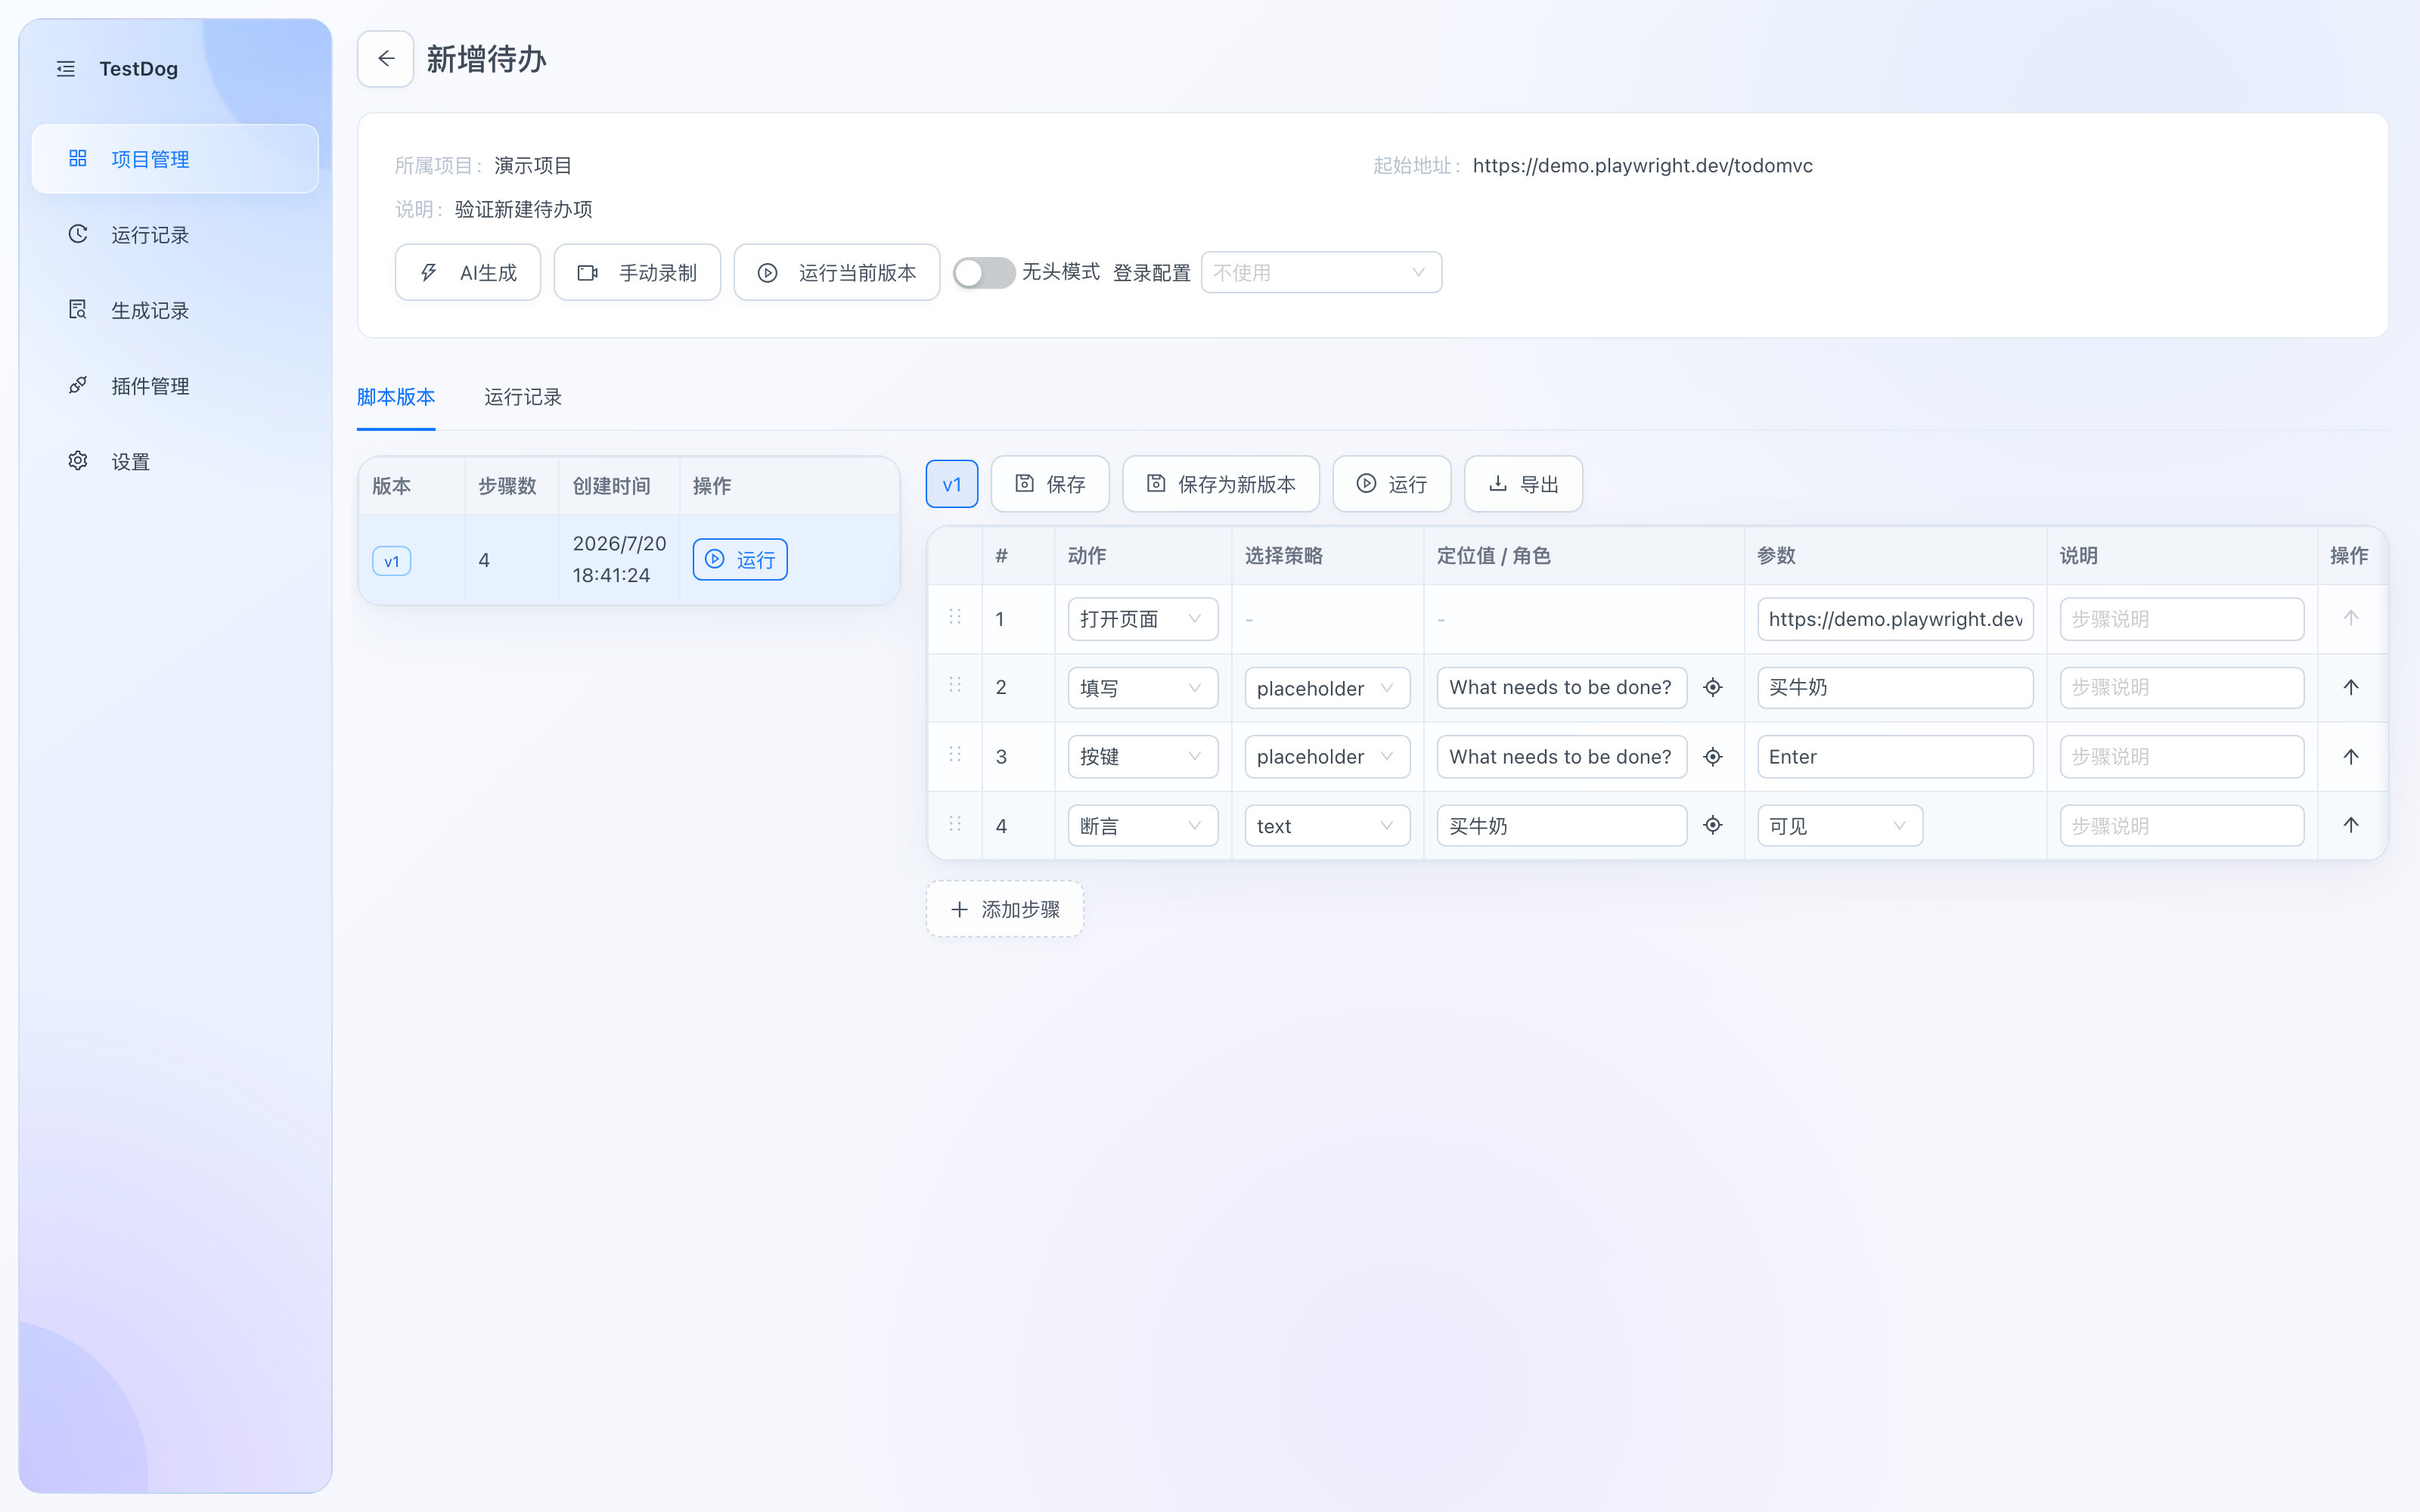Click step 4 locator field 买牛奶

point(1562,826)
